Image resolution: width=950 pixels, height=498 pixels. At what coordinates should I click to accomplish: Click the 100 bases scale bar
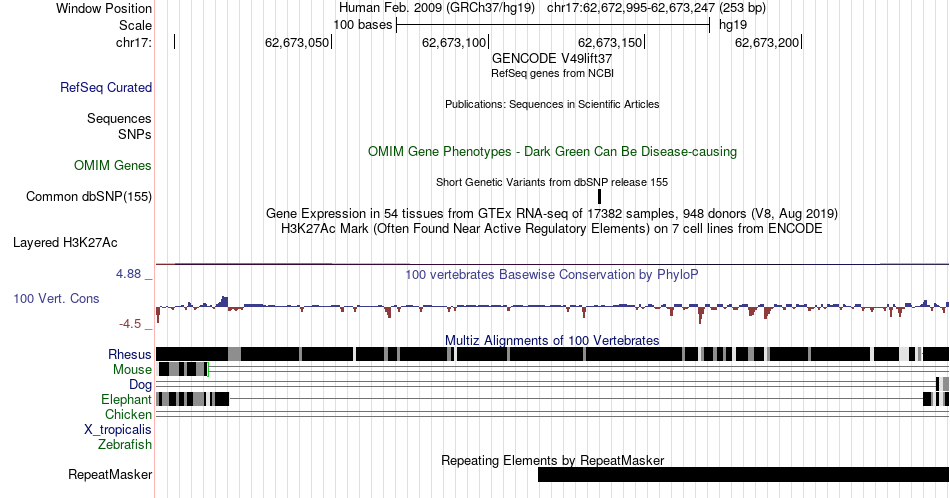pyautogui.click(x=553, y=25)
